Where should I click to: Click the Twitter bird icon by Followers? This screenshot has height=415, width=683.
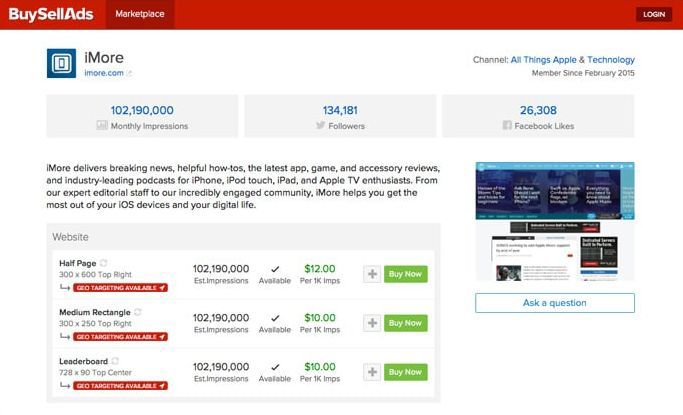[321, 125]
